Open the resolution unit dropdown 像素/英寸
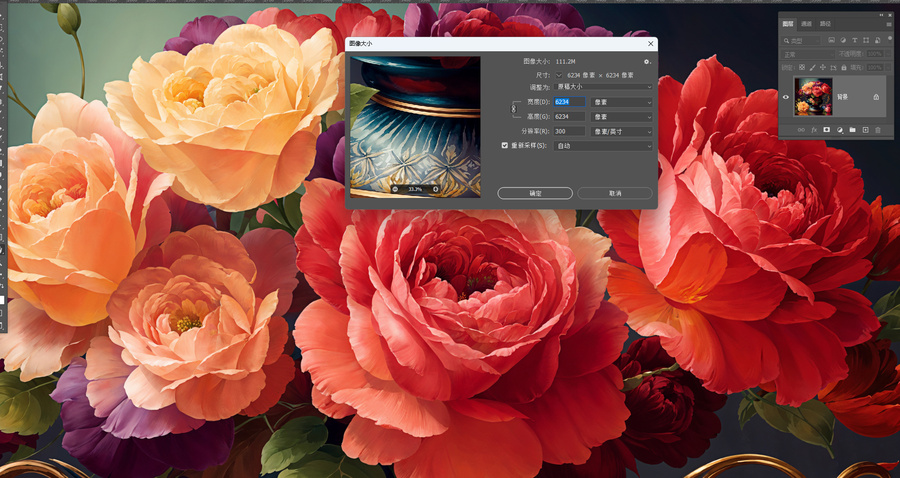The height and width of the screenshot is (478, 900). 622,131
